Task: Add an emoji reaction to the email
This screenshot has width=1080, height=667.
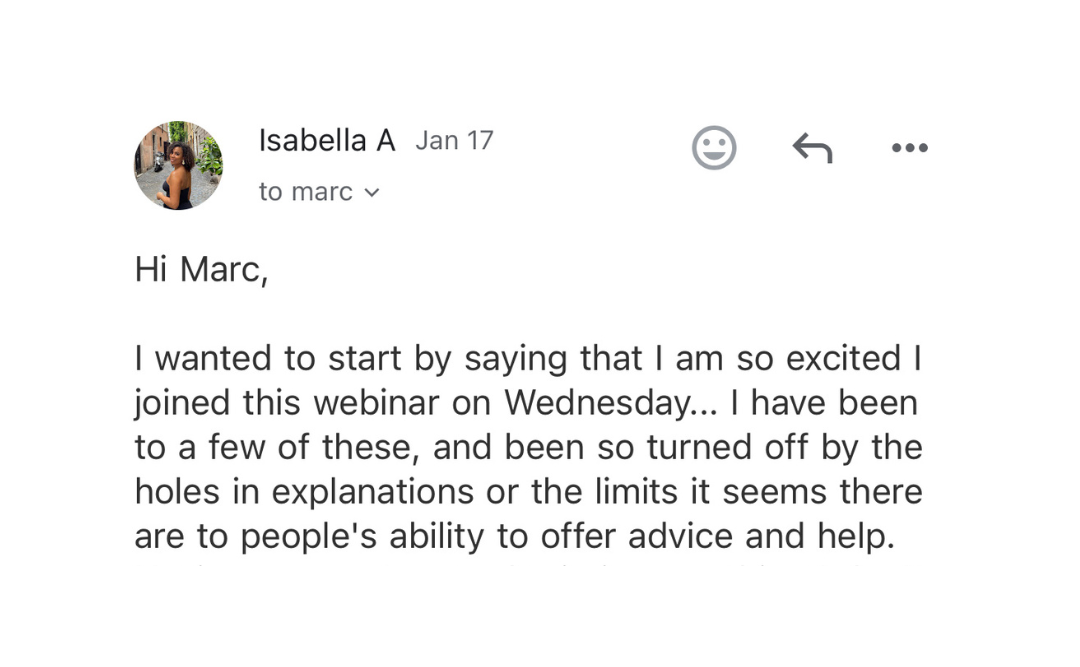Action: pyautogui.click(x=714, y=147)
